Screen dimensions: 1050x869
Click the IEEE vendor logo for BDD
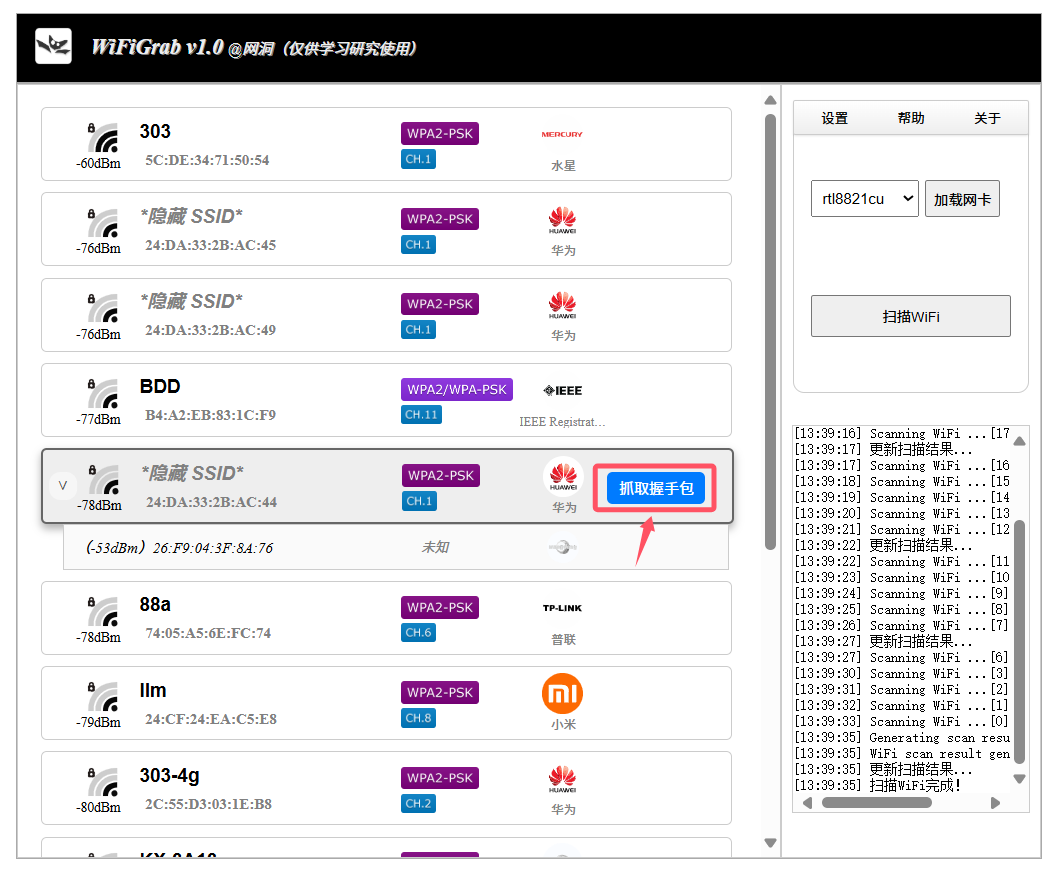coord(562,390)
